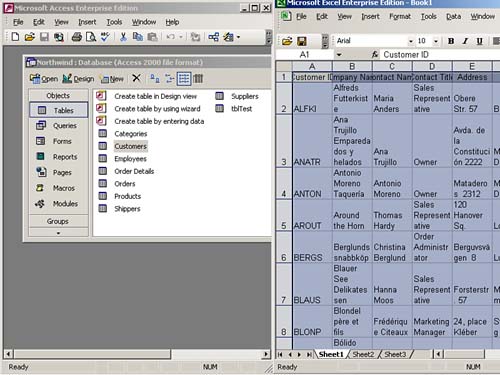Click the New button in database window
The width and height of the screenshot is (500, 375).
coord(112,79)
